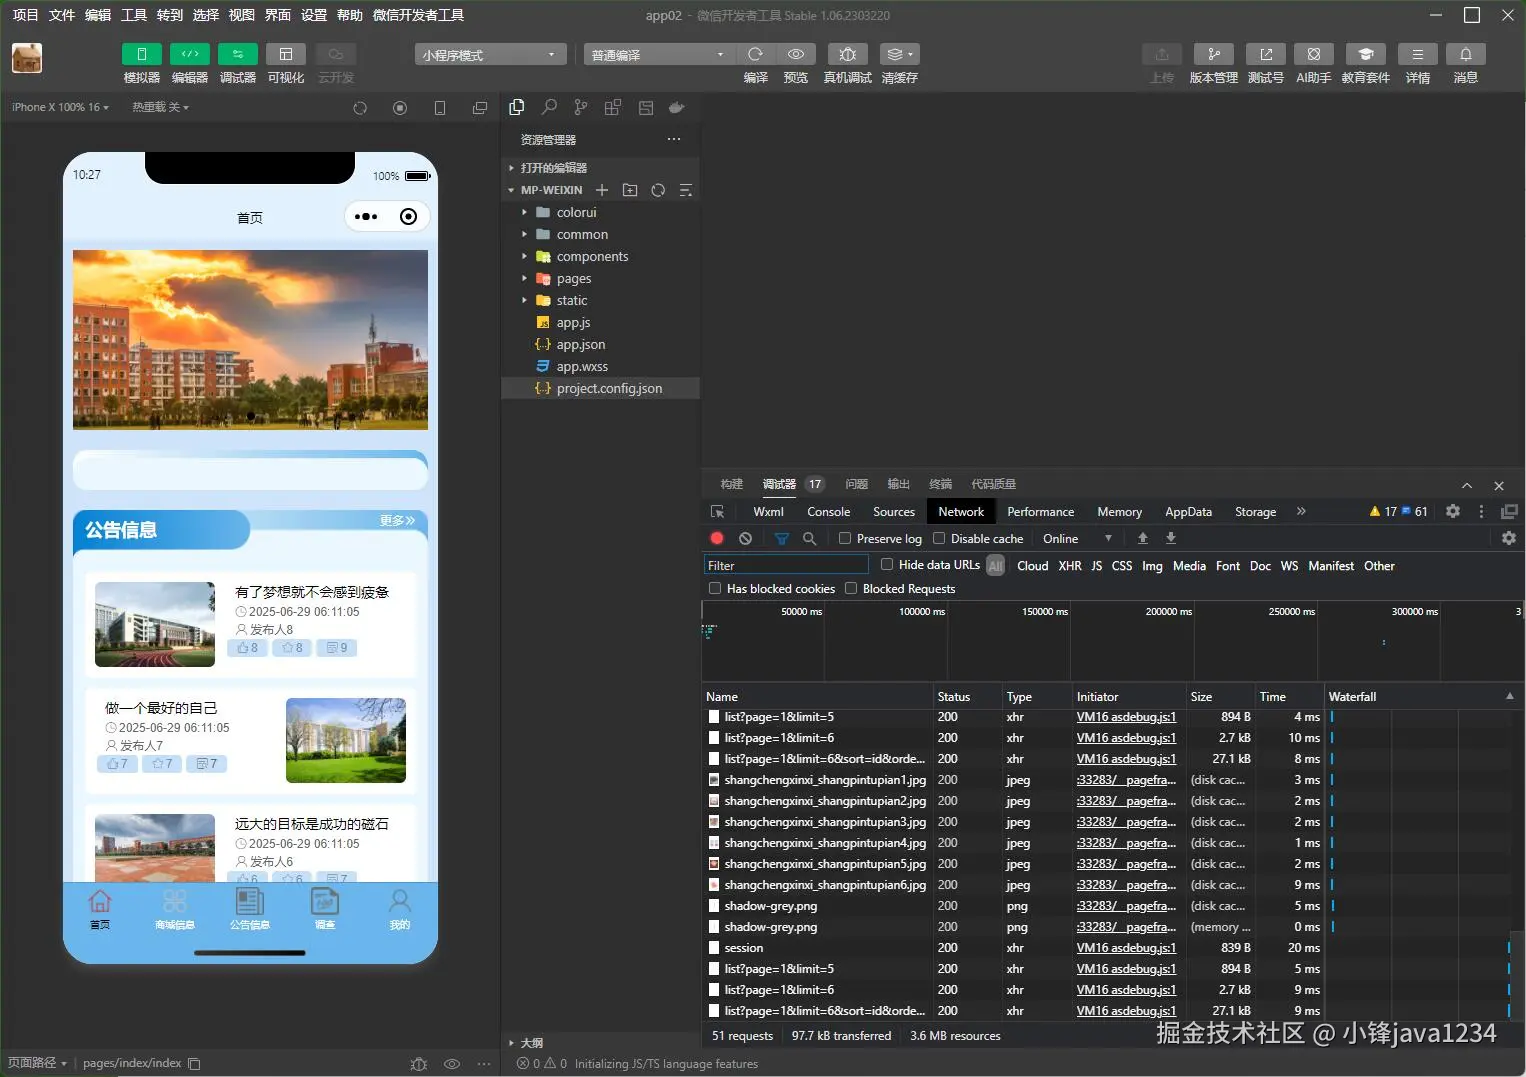Switch to the Performance tab

(x=1040, y=511)
